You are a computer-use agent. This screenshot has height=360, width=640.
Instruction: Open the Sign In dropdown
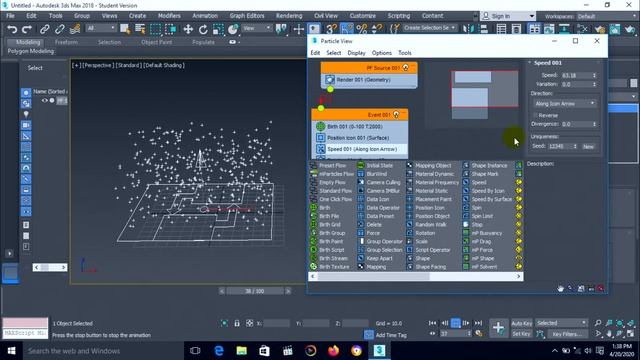[508, 16]
